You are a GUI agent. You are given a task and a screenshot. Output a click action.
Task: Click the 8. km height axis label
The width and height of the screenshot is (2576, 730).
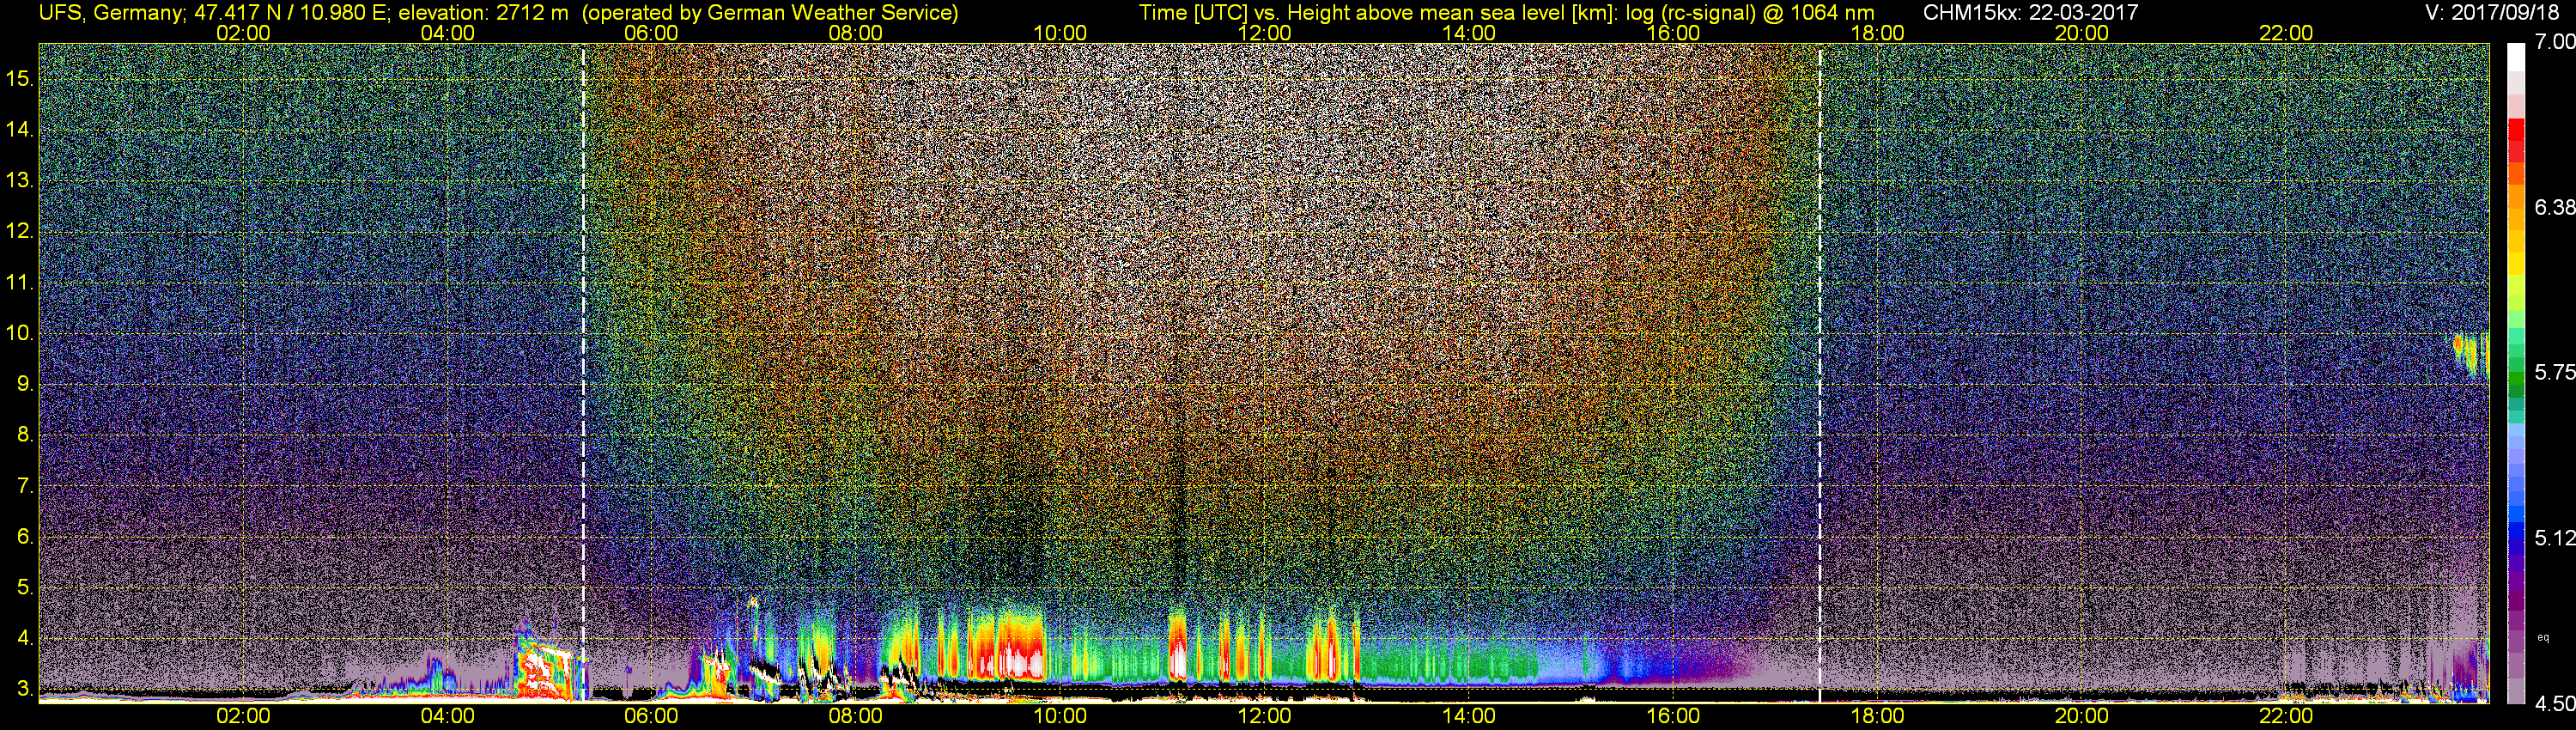pos(26,435)
